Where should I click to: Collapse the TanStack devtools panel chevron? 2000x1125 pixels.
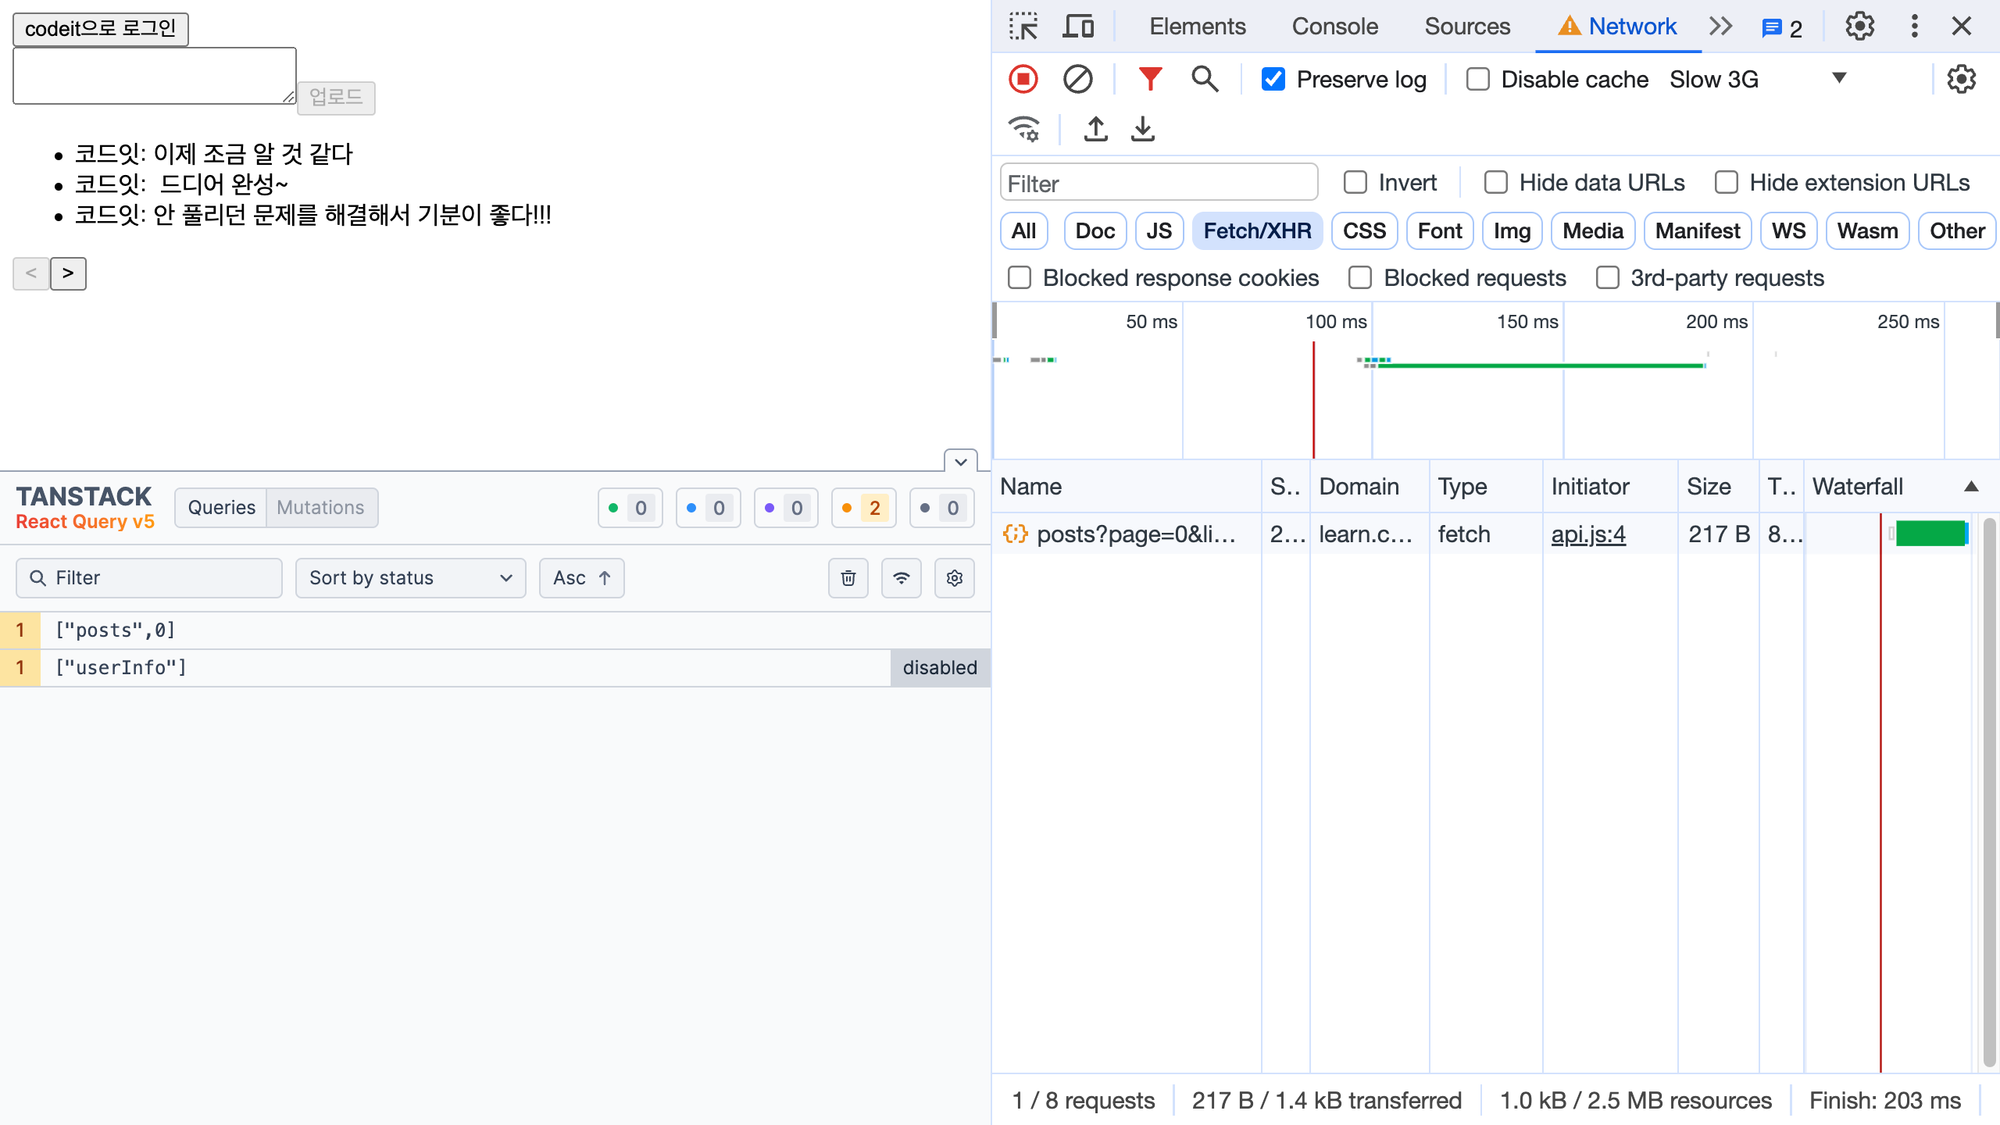click(x=961, y=461)
